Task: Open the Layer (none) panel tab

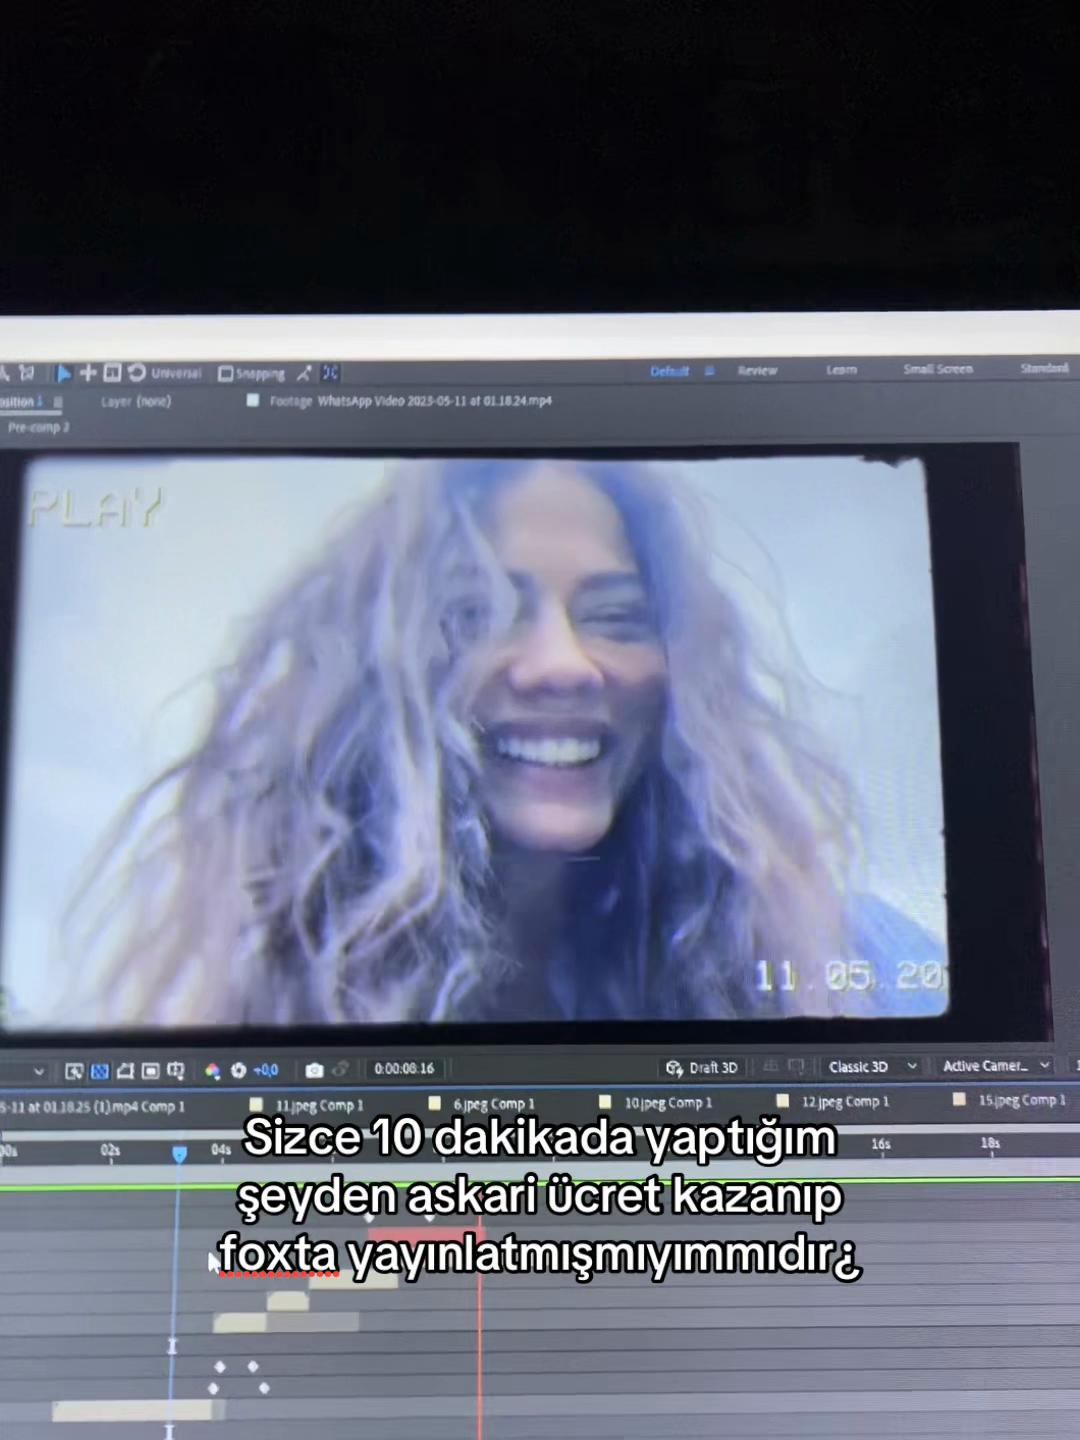Action: coord(136,401)
